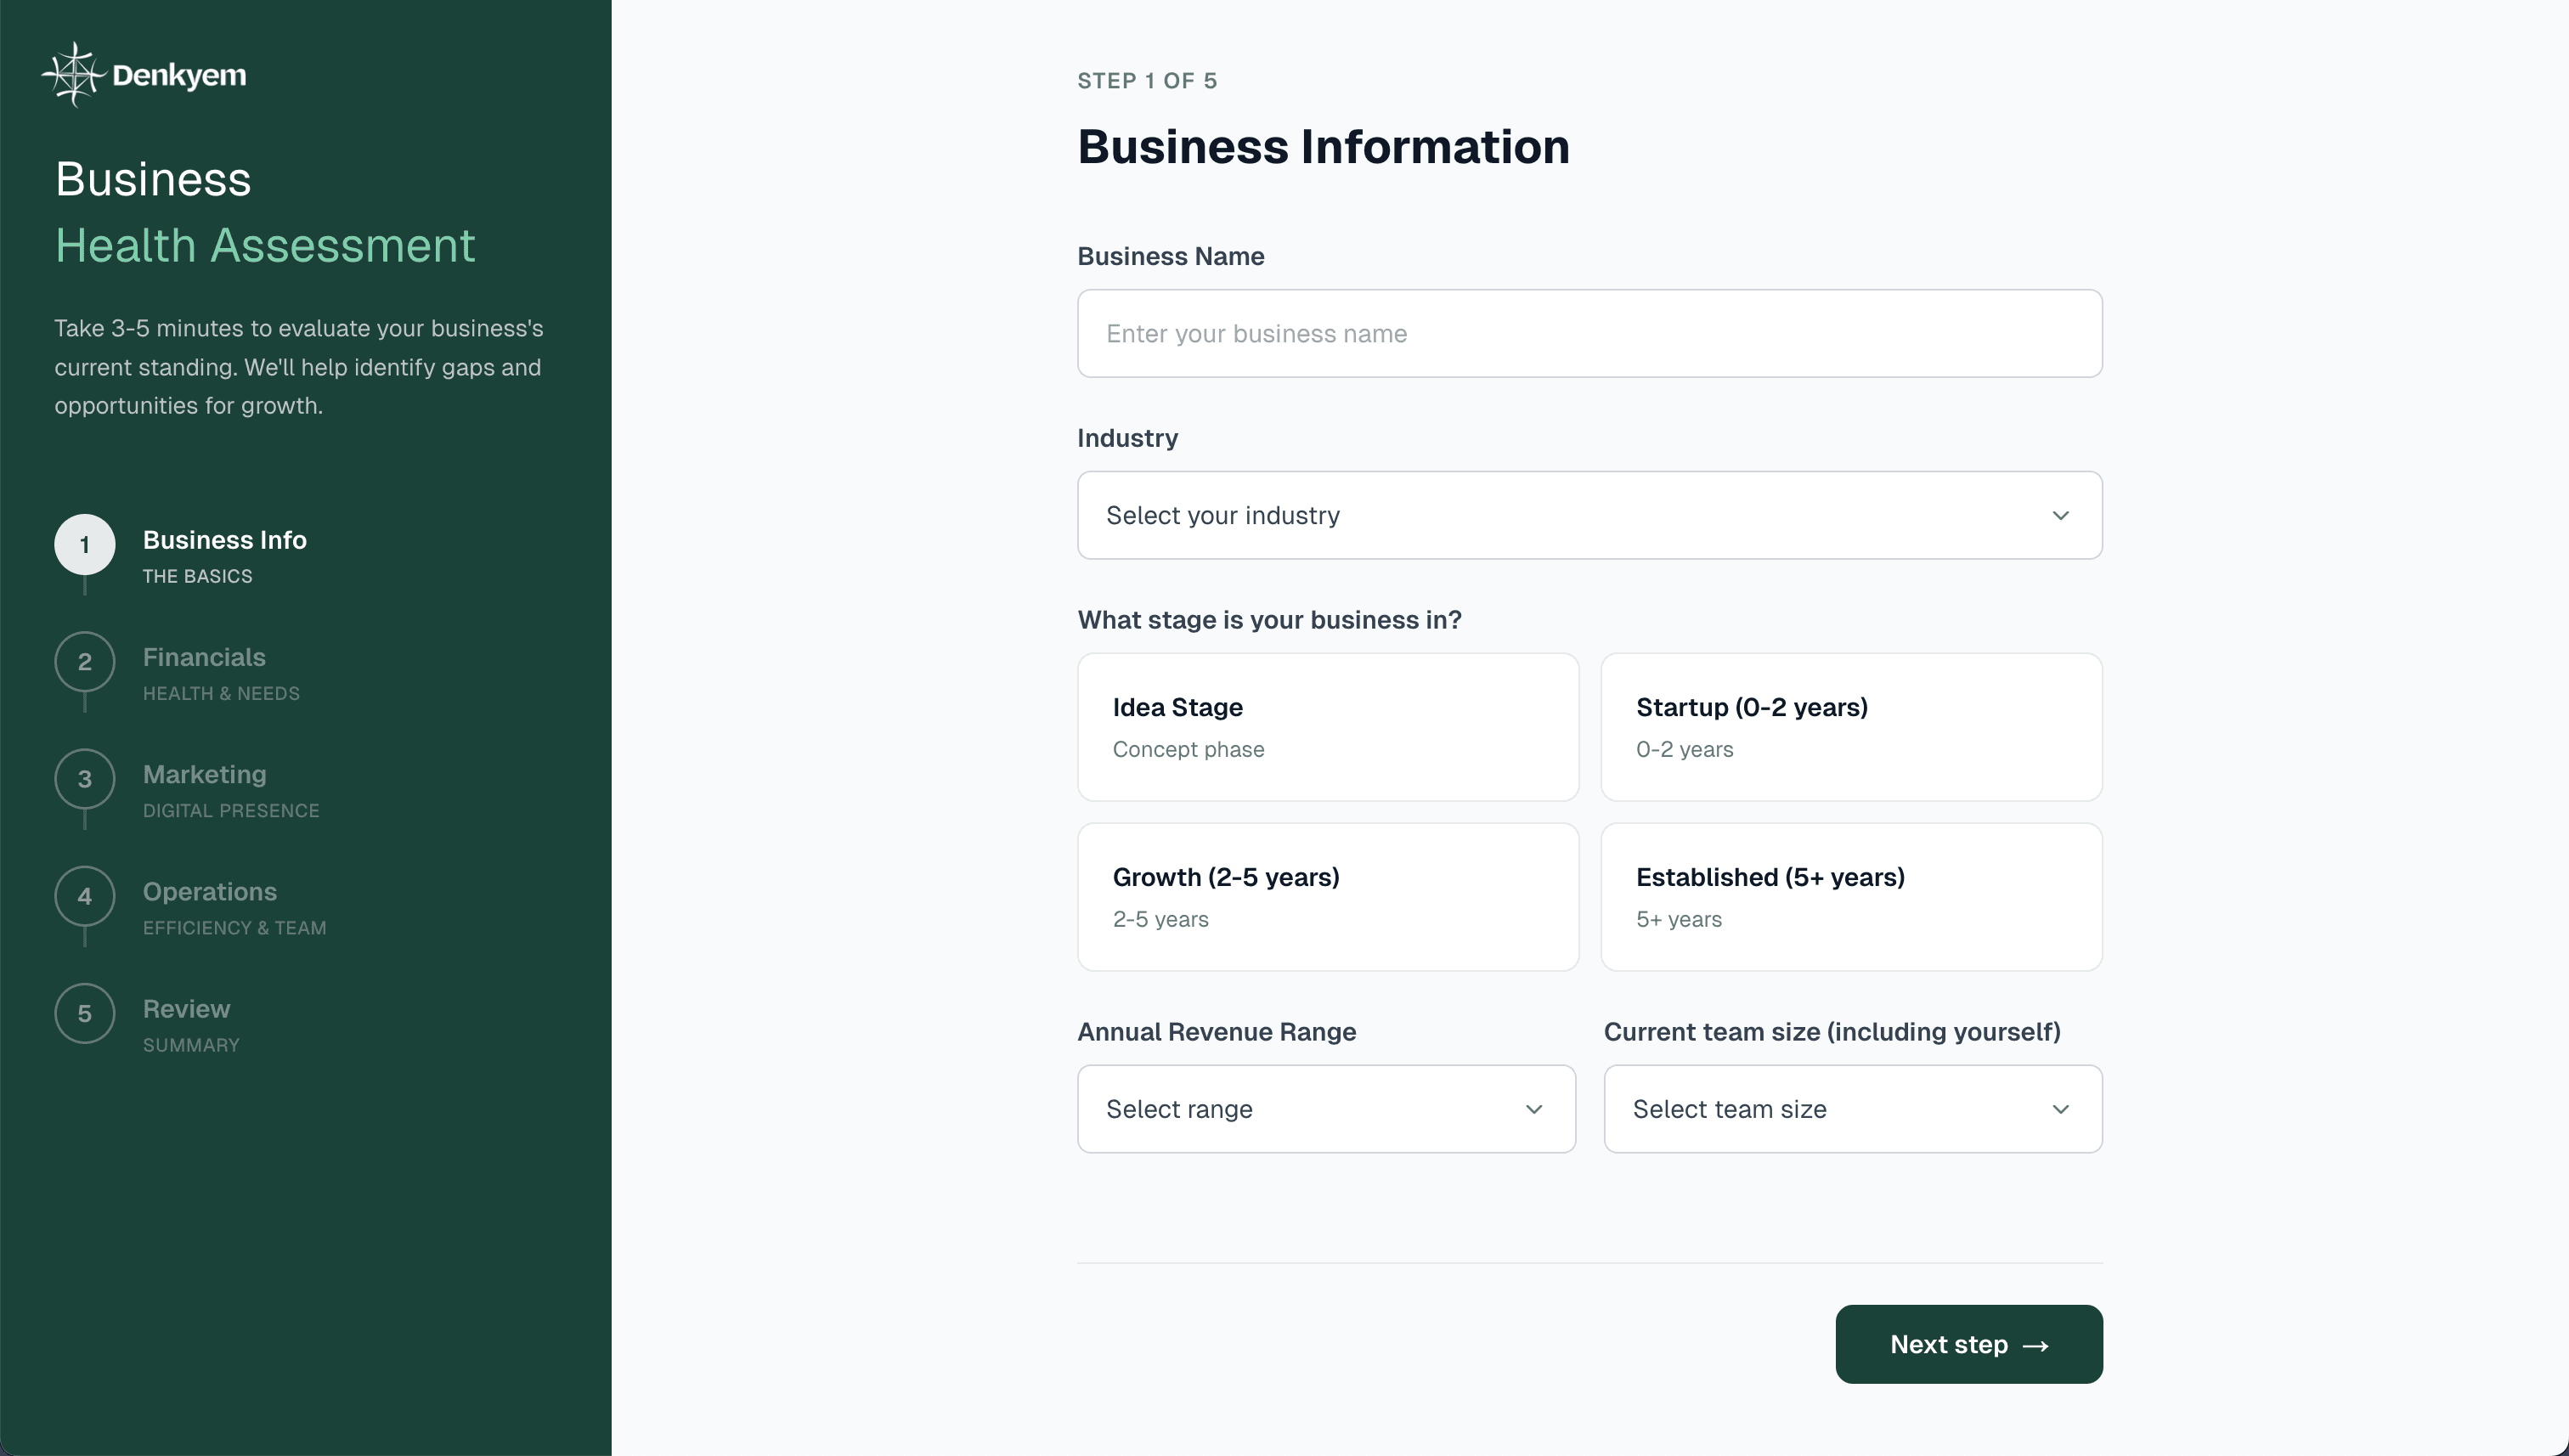Open the Select your industry dropdown
This screenshot has height=1456, width=2569.
1589,515
